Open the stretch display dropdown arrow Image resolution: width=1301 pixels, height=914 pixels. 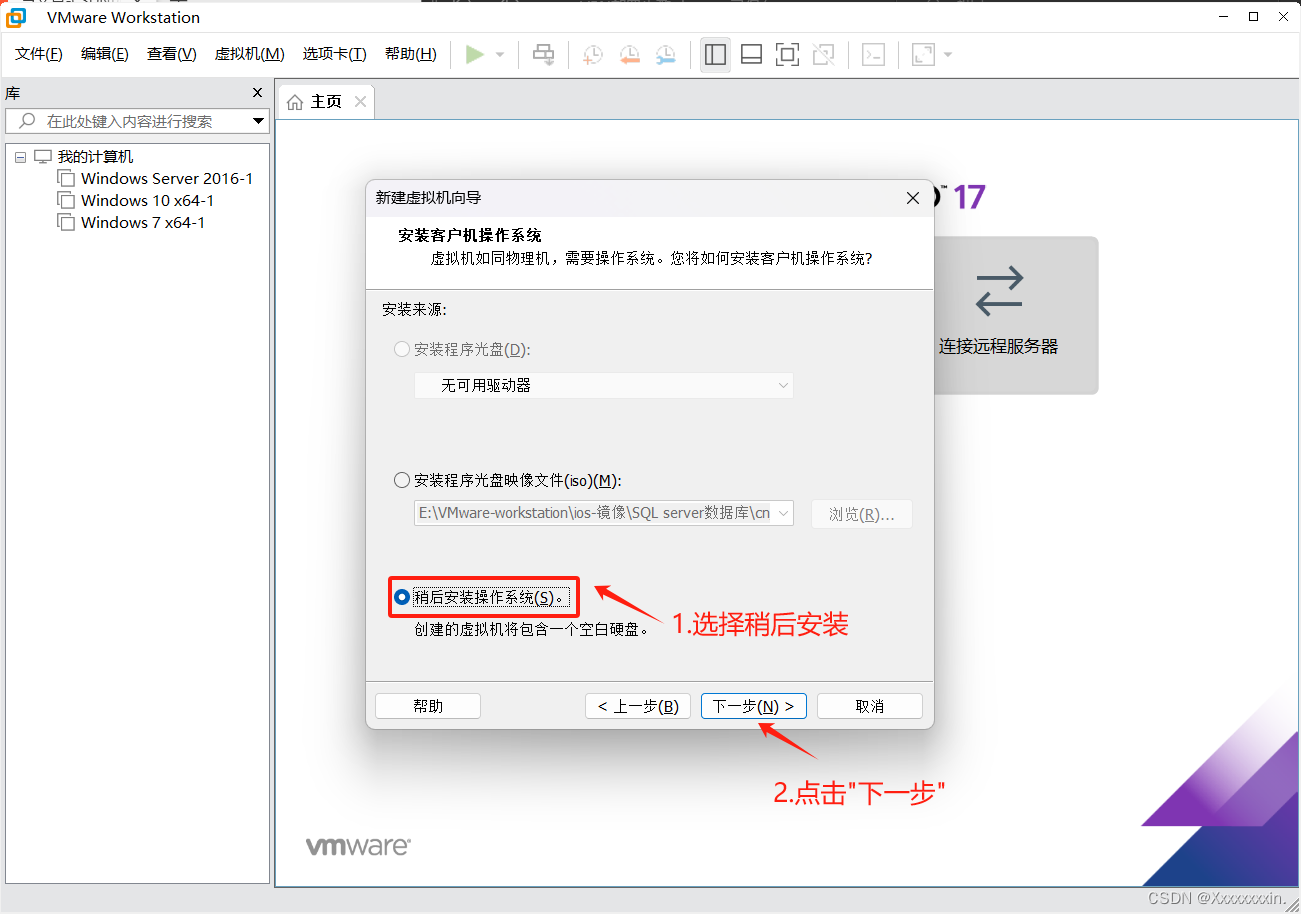948,54
